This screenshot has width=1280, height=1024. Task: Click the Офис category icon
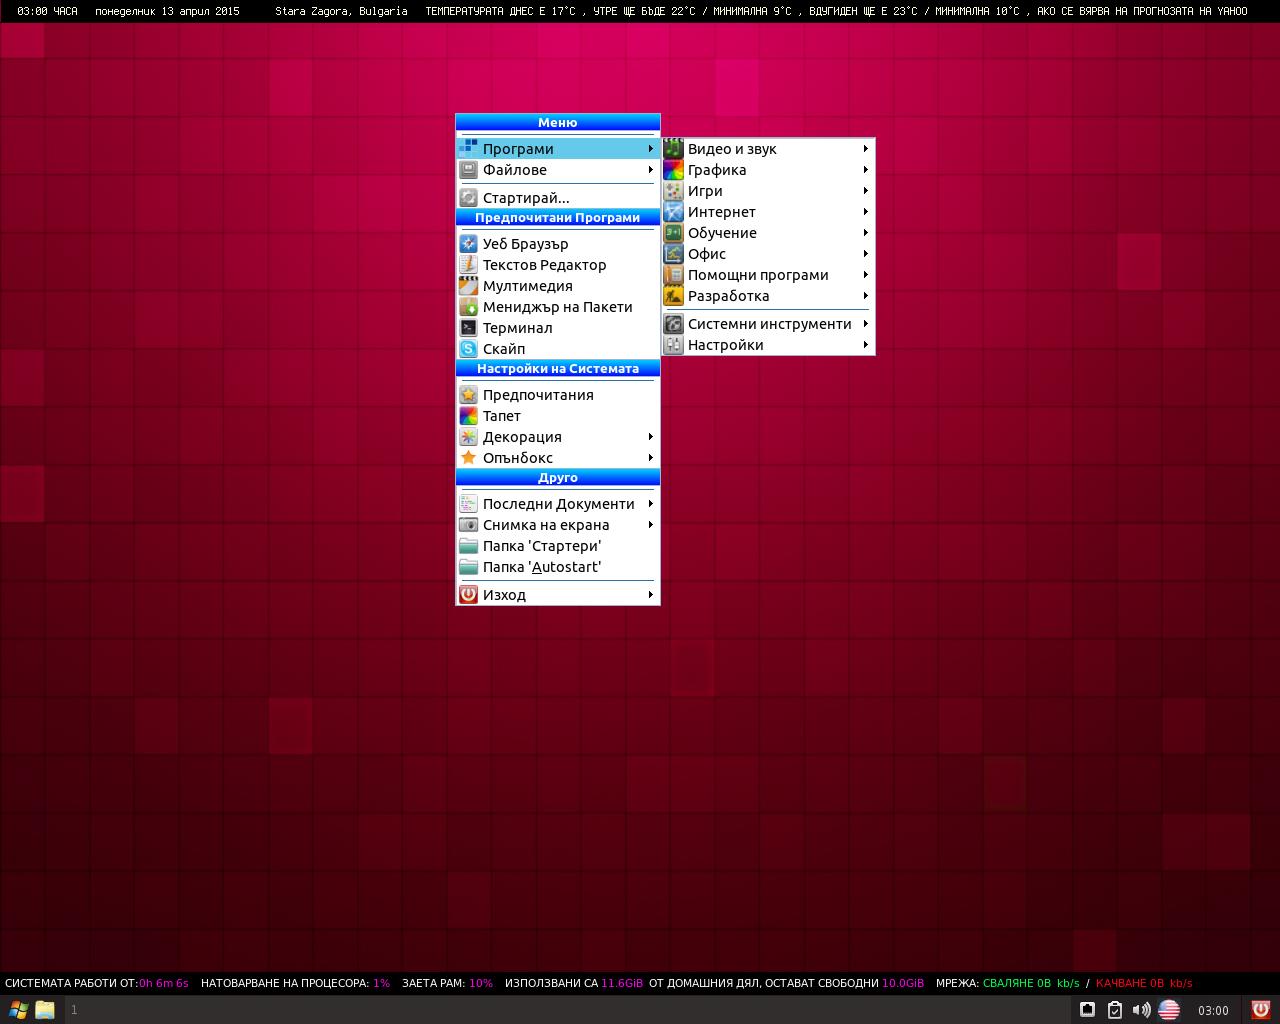pyautogui.click(x=673, y=254)
